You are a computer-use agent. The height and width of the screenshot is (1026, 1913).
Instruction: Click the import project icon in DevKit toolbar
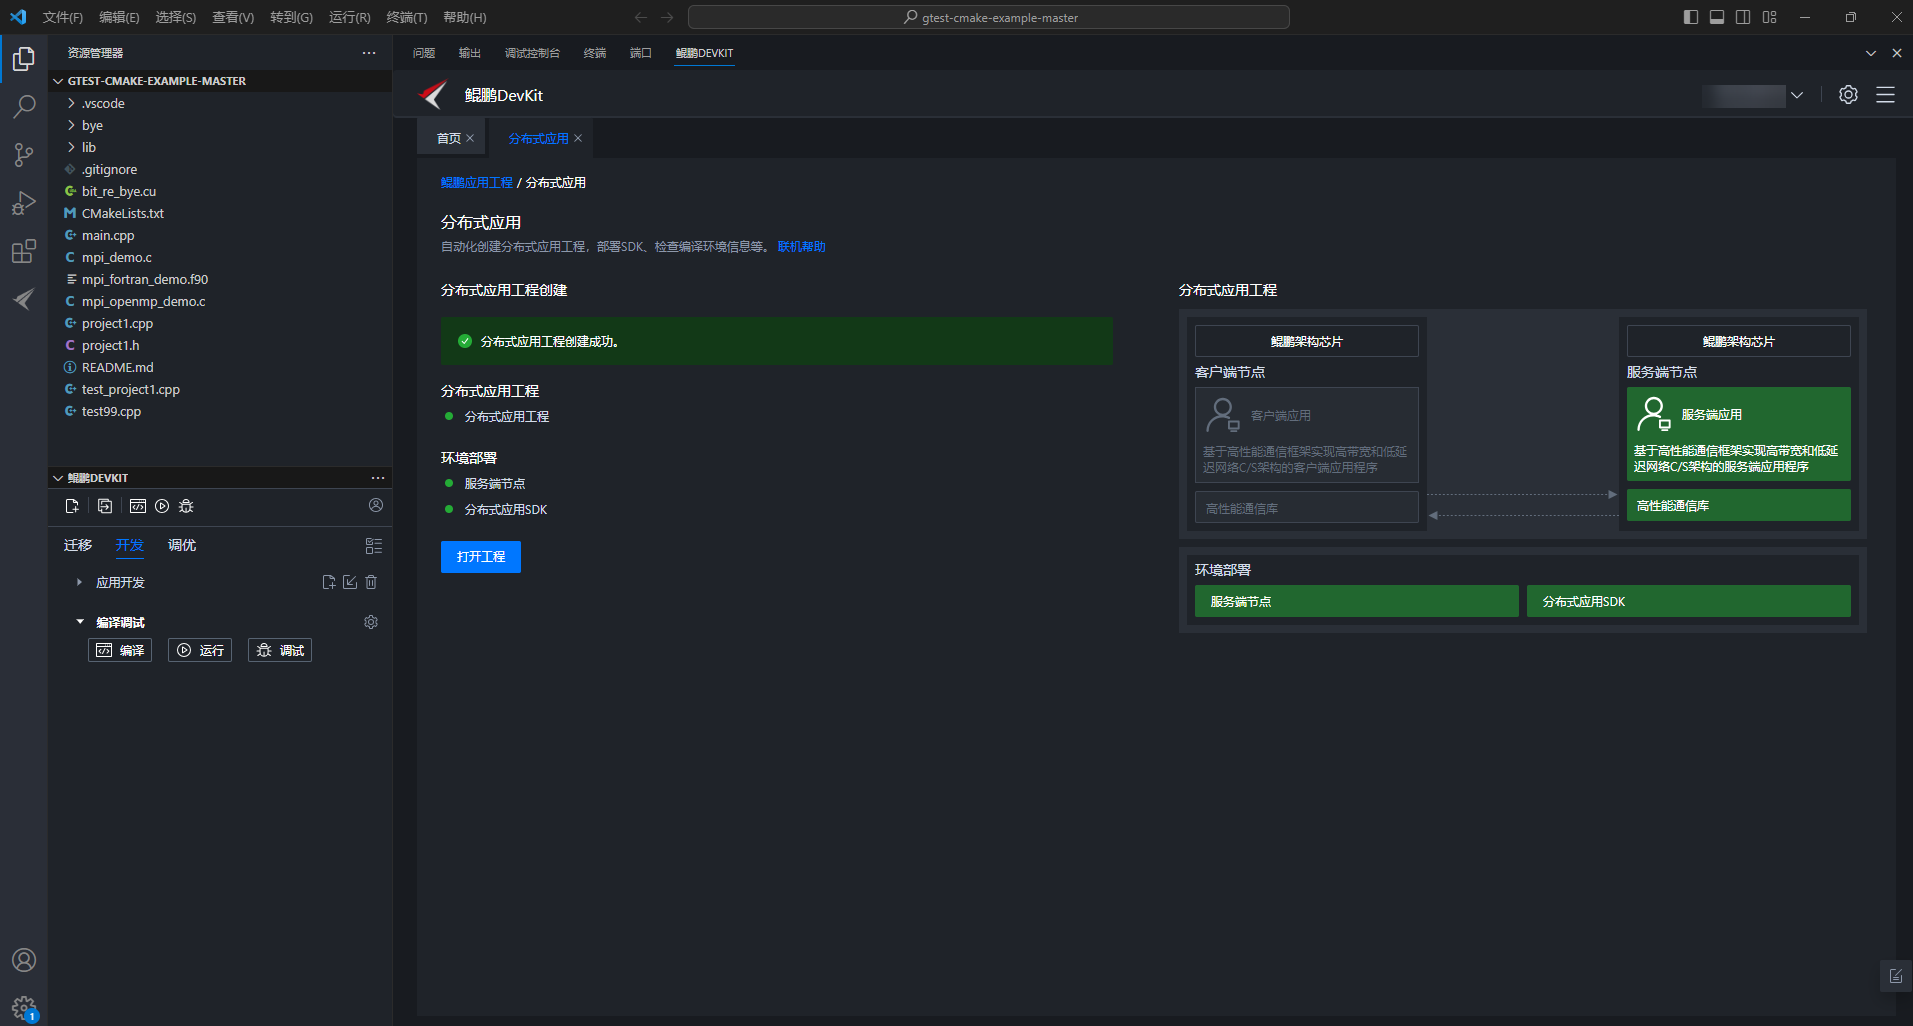tap(105, 506)
